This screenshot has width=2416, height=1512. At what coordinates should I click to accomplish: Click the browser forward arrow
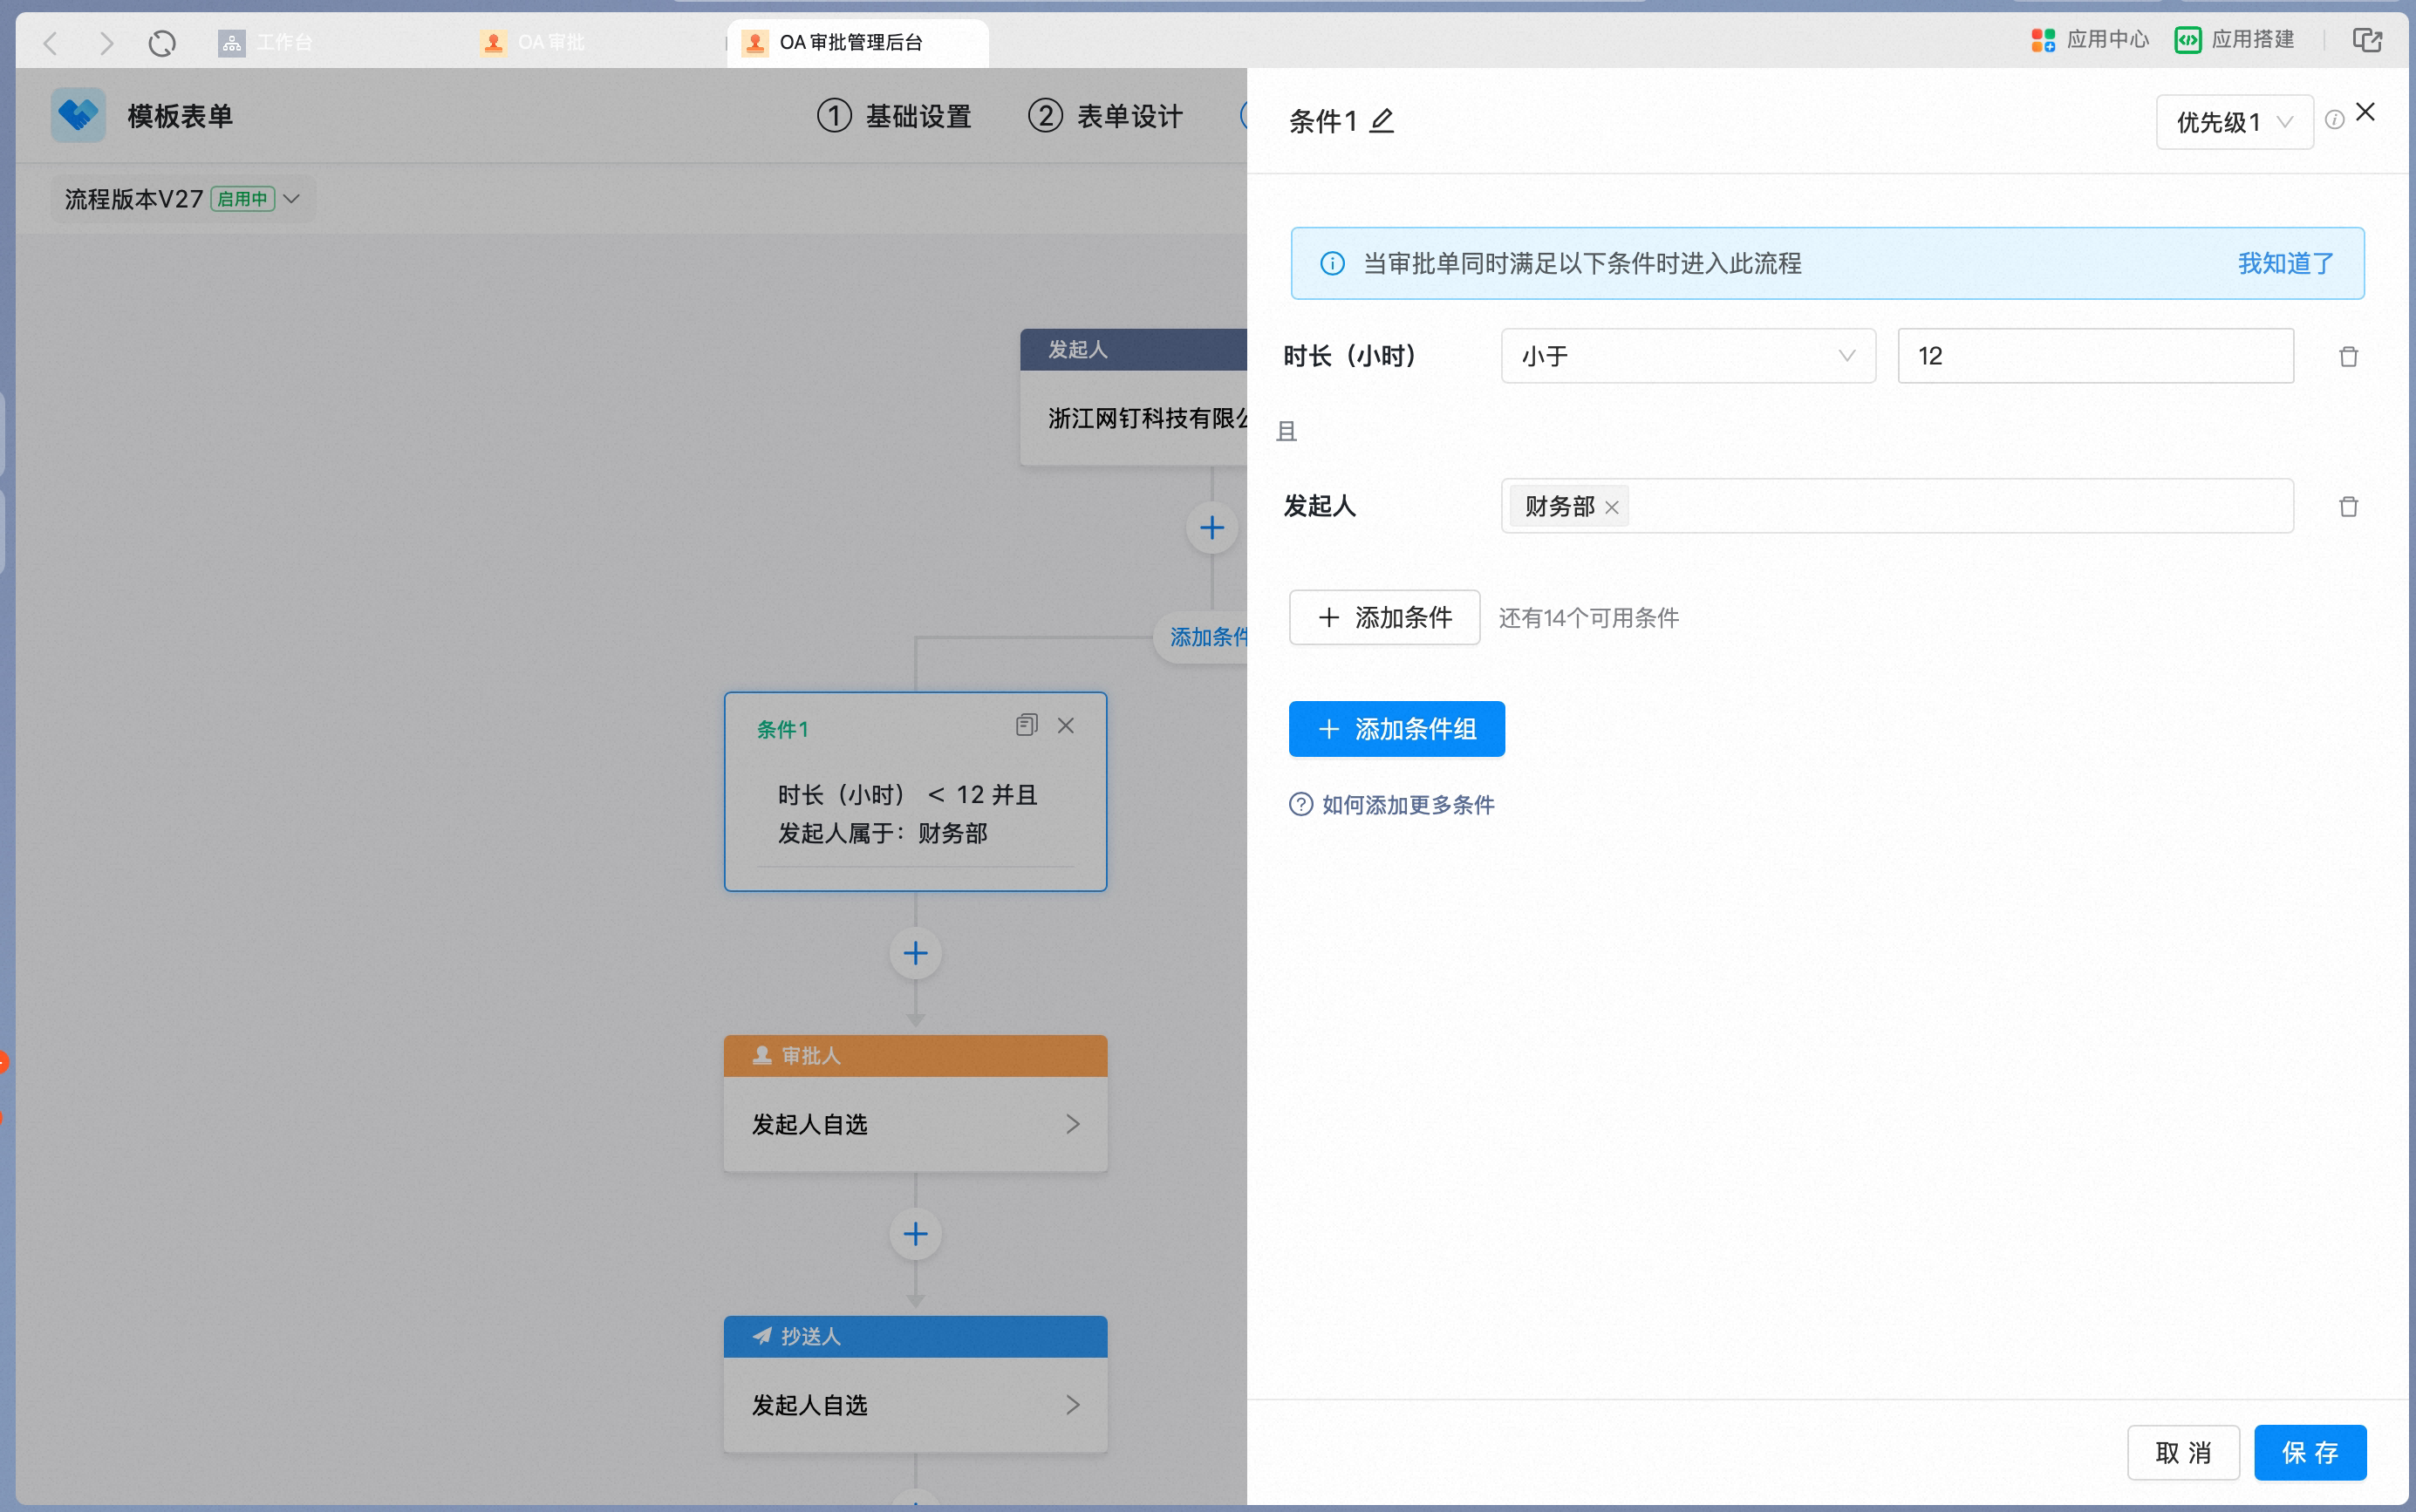[x=106, y=42]
